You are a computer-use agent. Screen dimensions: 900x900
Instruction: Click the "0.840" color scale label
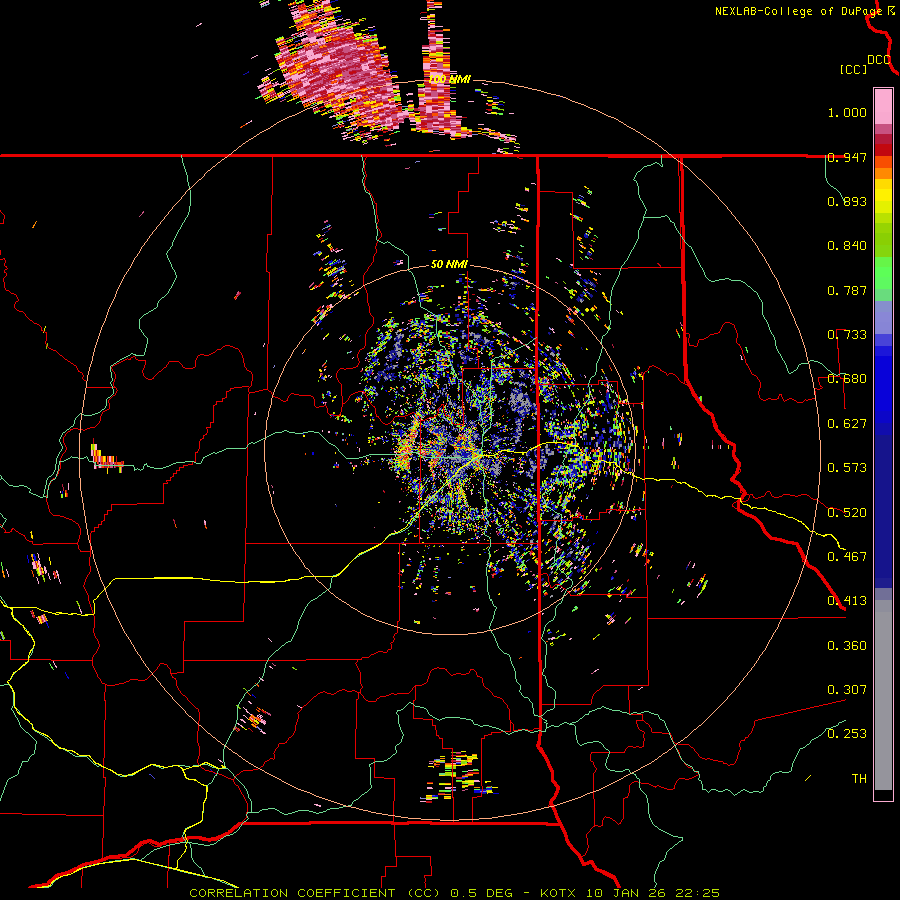click(847, 246)
